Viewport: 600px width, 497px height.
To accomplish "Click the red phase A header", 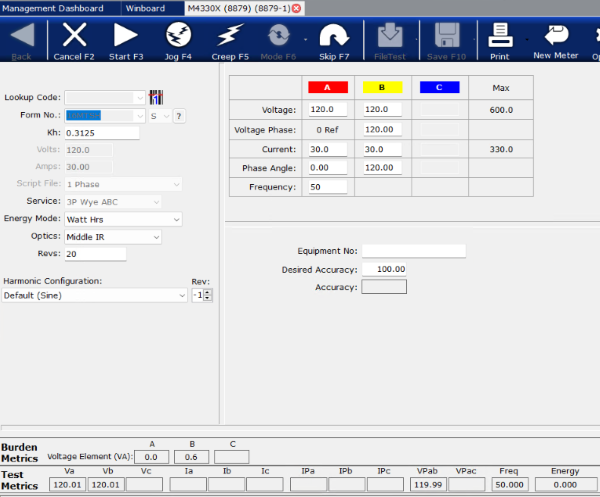I will point(327,88).
